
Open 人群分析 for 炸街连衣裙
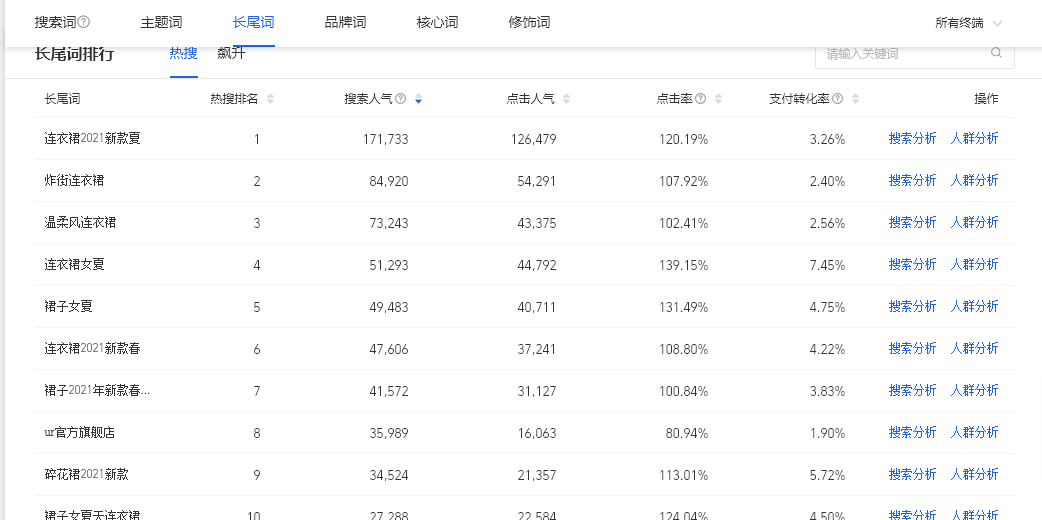click(974, 180)
